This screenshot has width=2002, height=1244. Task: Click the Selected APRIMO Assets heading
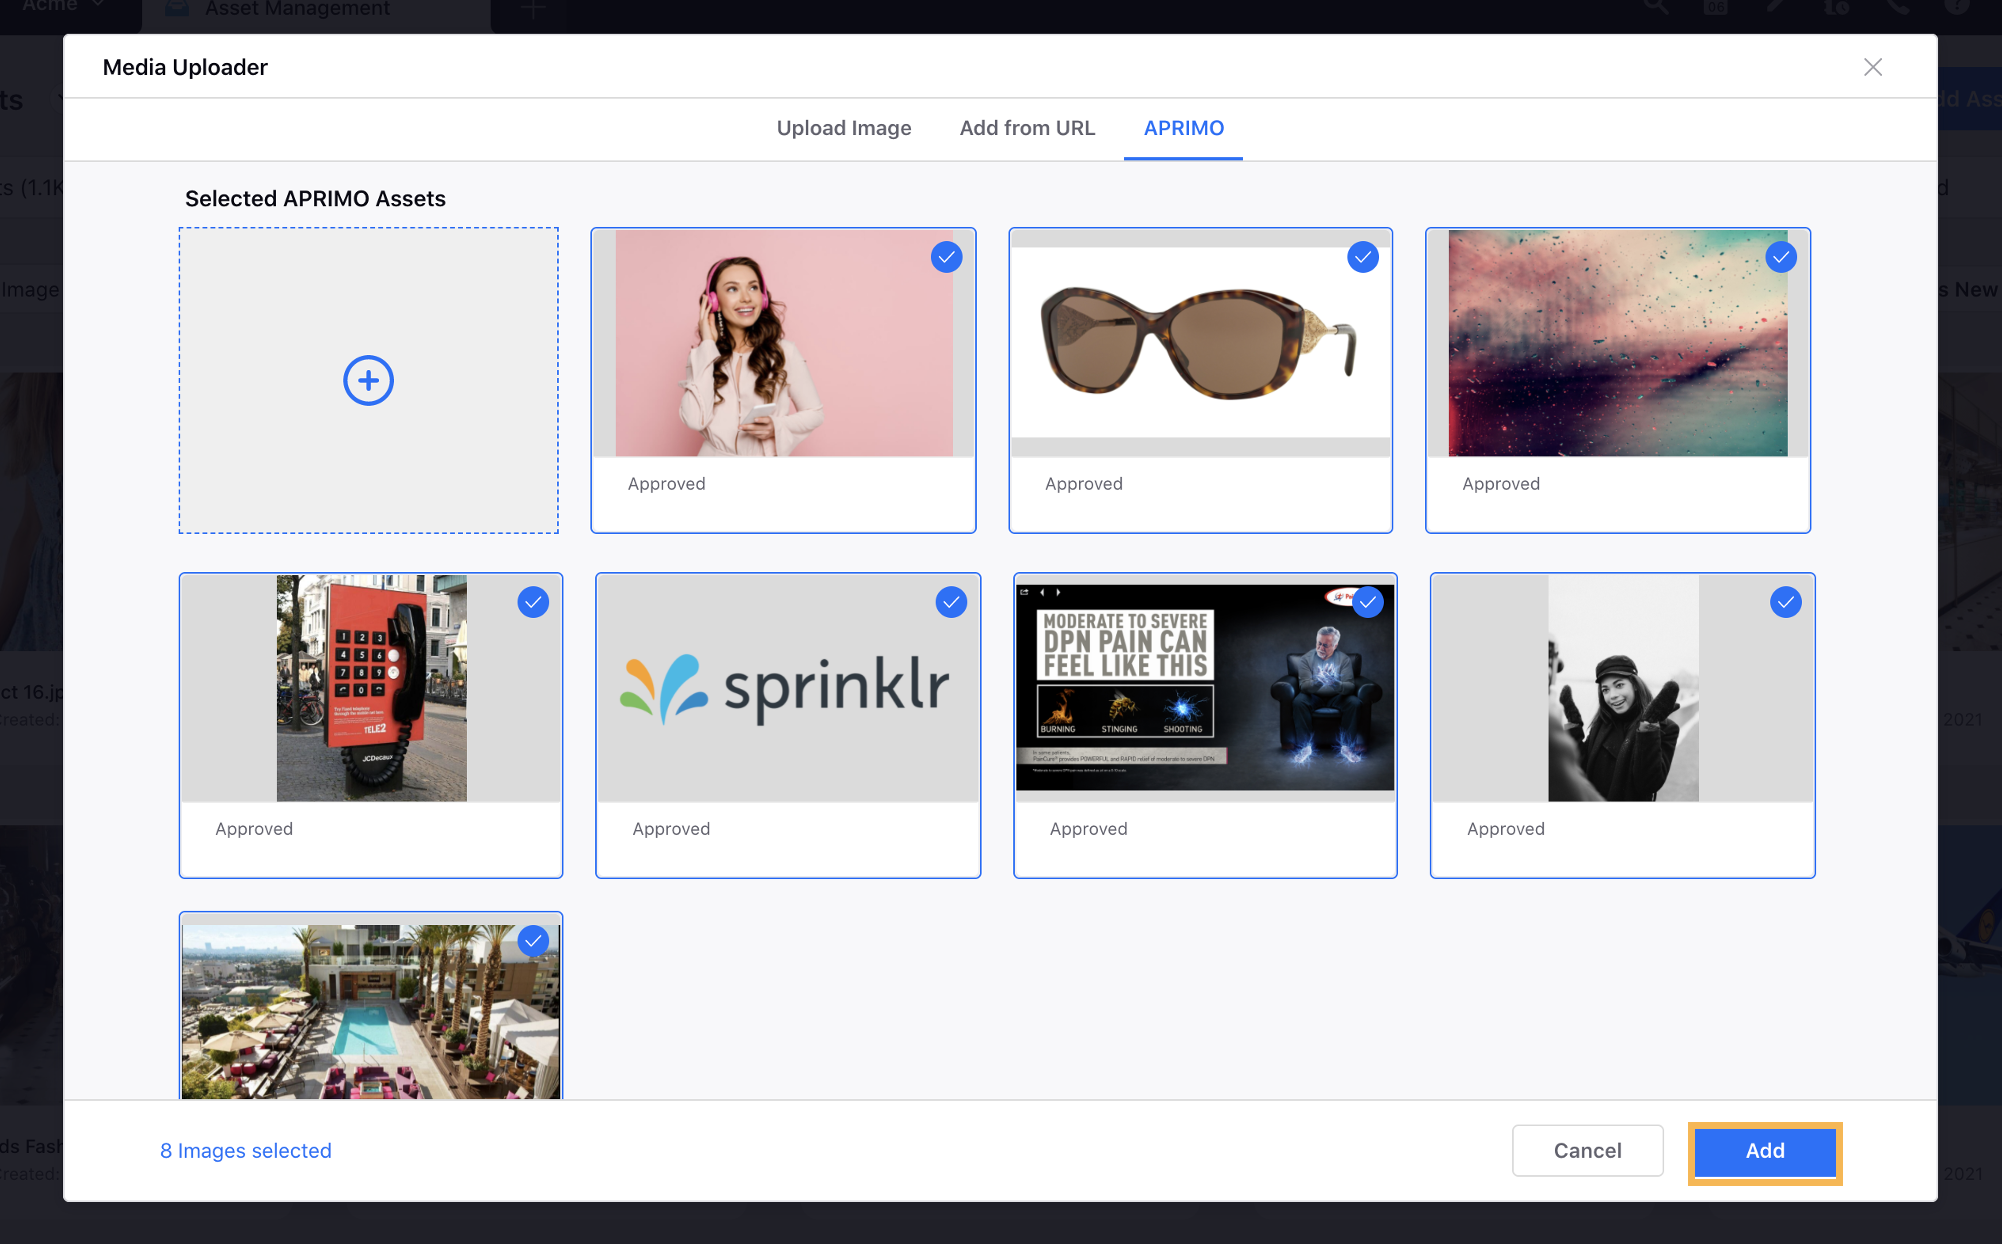pos(315,199)
